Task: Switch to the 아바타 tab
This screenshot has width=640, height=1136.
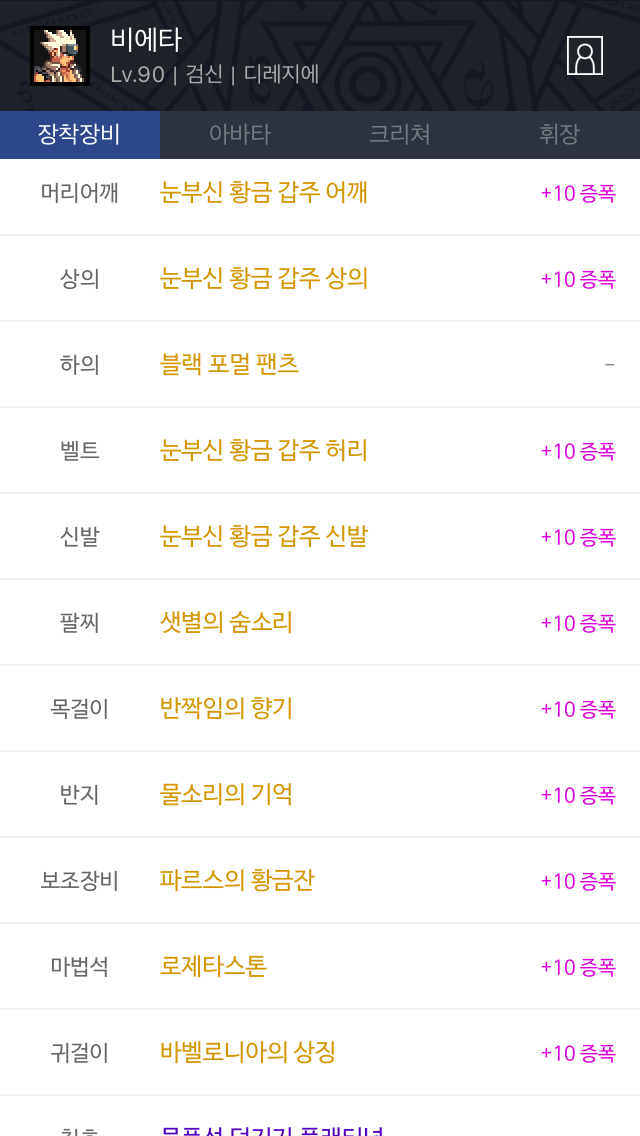Action: pos(240,134)
